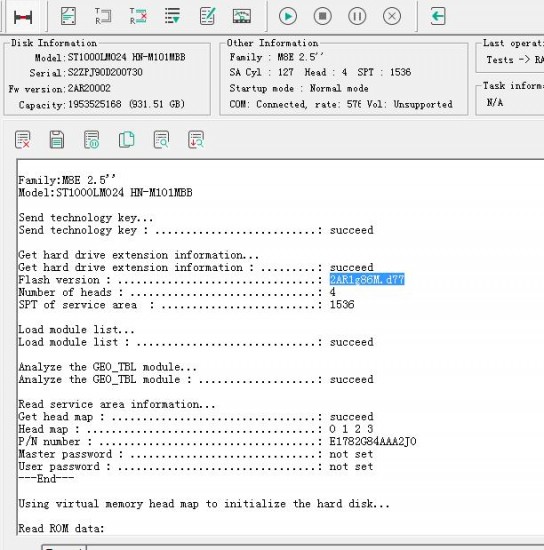Screen dimensions: 544x550
Task: Click 'Number of heads' log line
Action: pos(177,292)
